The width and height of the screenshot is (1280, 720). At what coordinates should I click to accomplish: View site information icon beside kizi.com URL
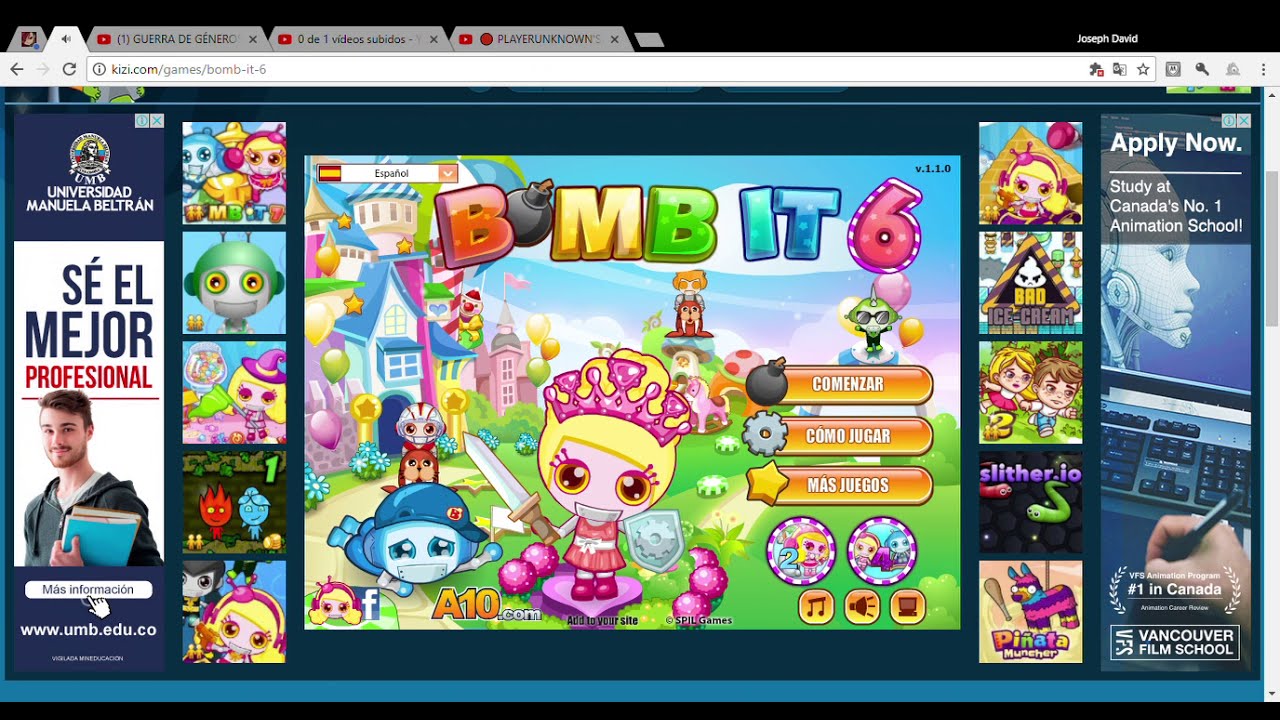(x=98, y=69)
